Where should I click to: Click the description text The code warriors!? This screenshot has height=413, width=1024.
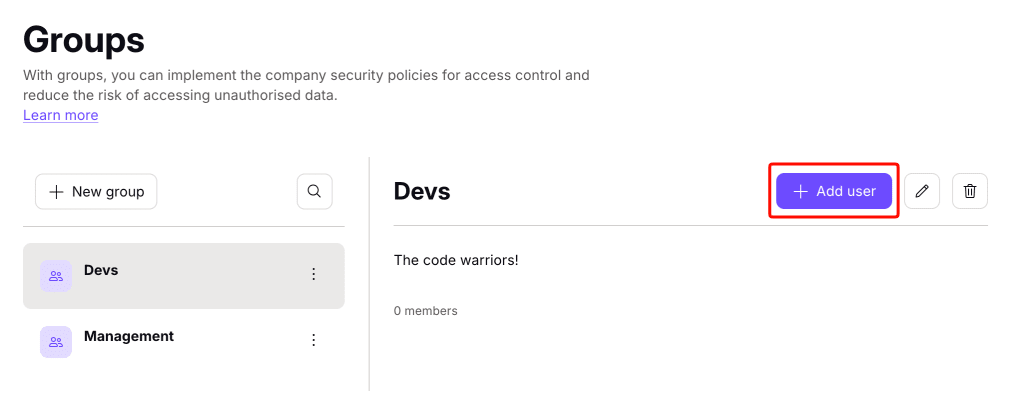(456, 260)
